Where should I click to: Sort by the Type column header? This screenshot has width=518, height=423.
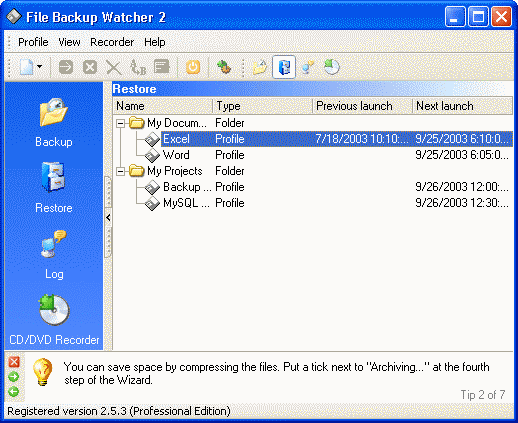(262, 106)
